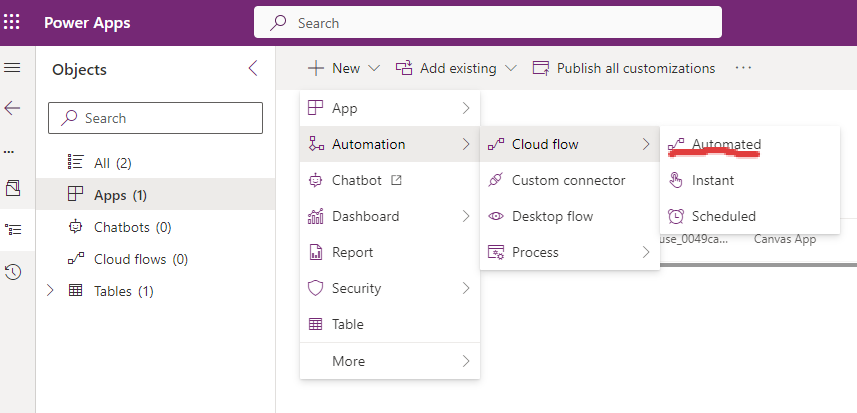Click the Security shield icon

tap(316, 288)
